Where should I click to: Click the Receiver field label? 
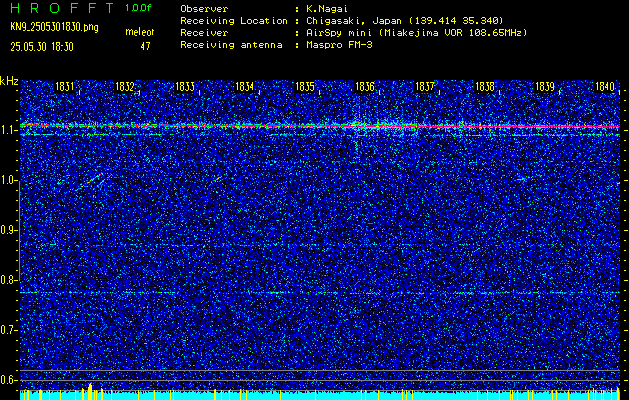pos(204,33)
